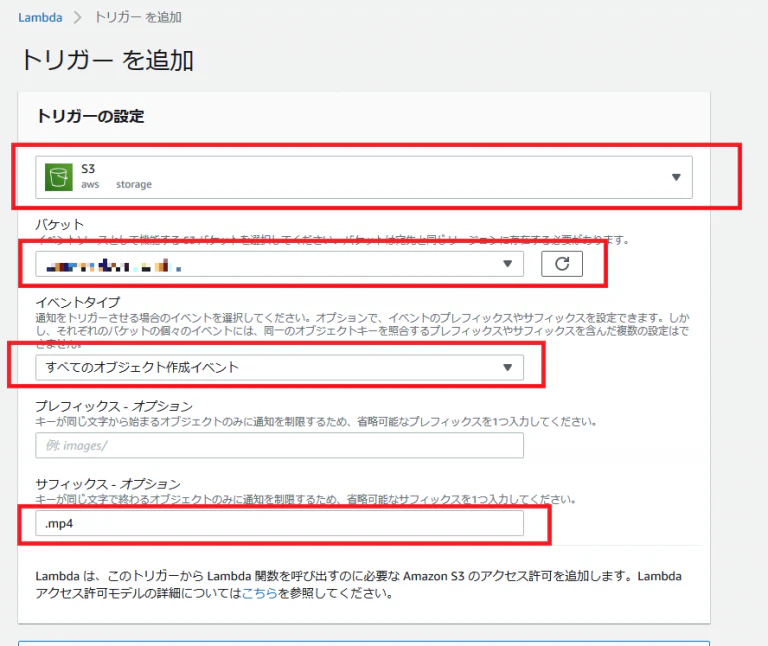Viewport: 768px width, 646px height.
Task: Click the 'aws' tag under S3
Action: (90, 185)
